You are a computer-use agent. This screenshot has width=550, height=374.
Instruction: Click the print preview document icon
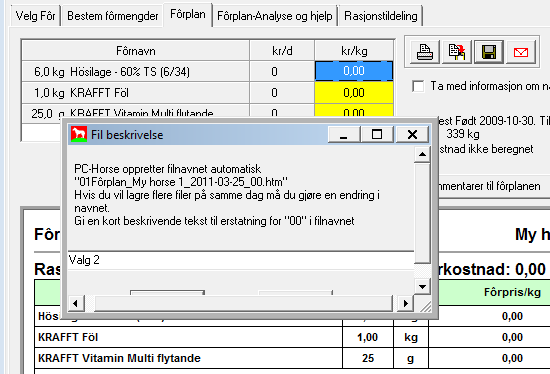click(456, 52)
